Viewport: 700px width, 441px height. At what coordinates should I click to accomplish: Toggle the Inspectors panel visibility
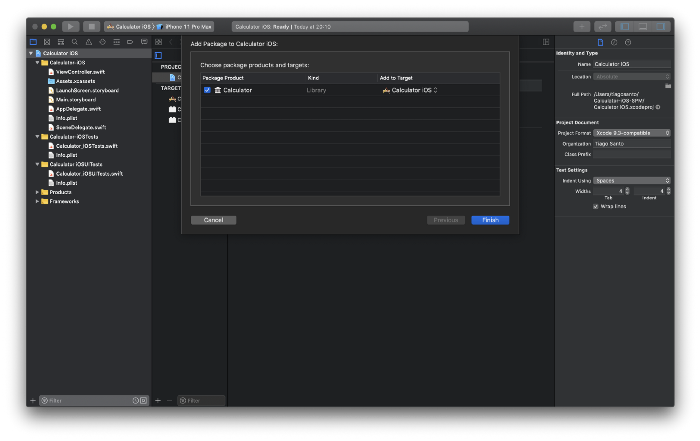pos(661,27)
